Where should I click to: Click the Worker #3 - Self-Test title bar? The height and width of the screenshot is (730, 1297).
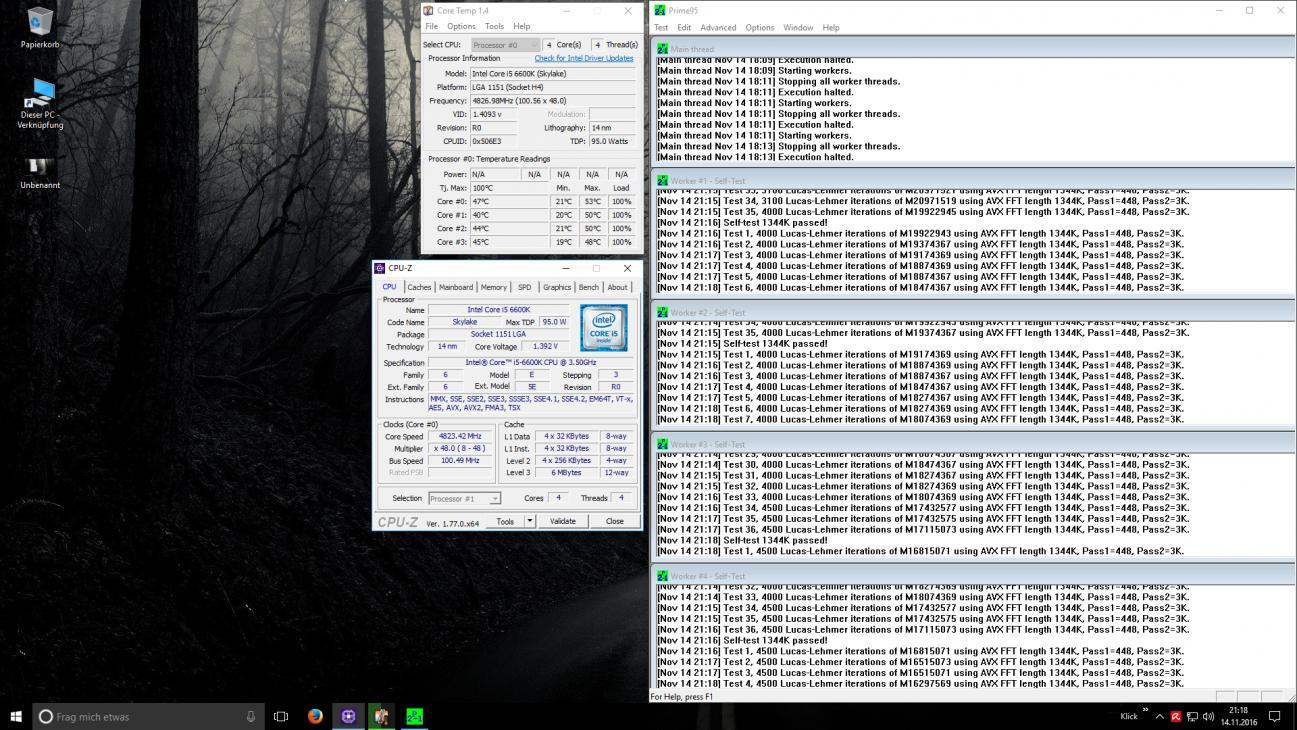point(974,444)
